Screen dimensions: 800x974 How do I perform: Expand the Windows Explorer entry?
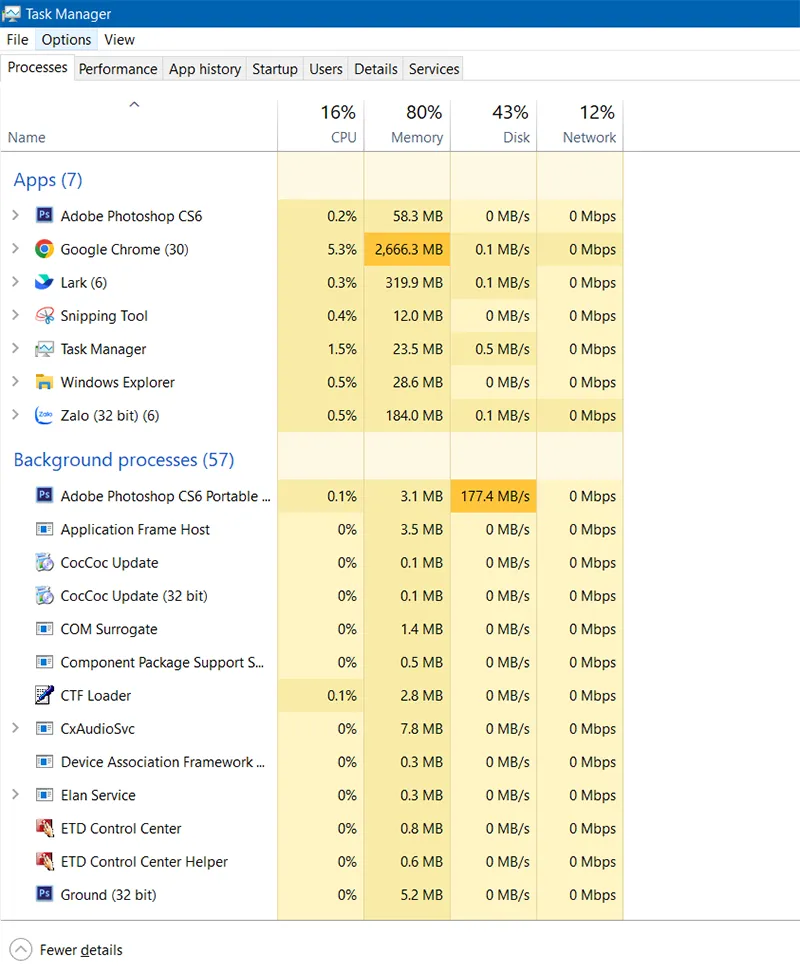[16, 381]
